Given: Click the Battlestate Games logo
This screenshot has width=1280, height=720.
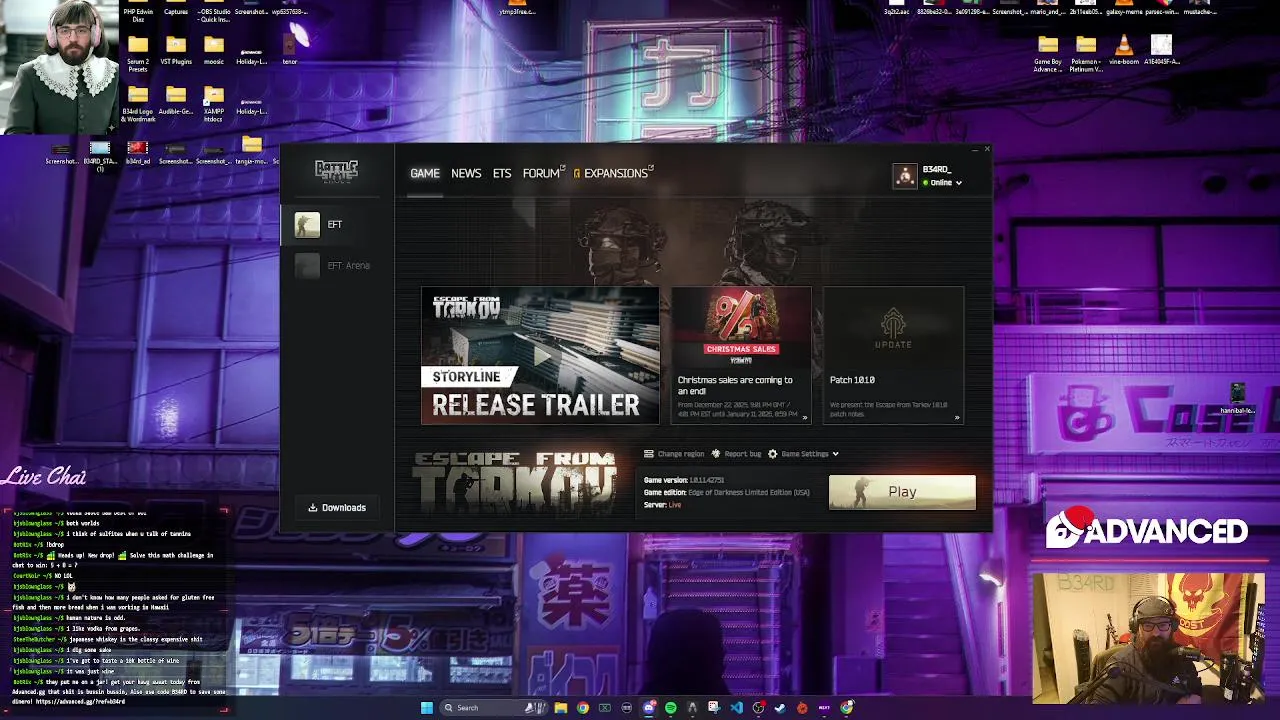Looking at the screenshot, I should 336,172.
